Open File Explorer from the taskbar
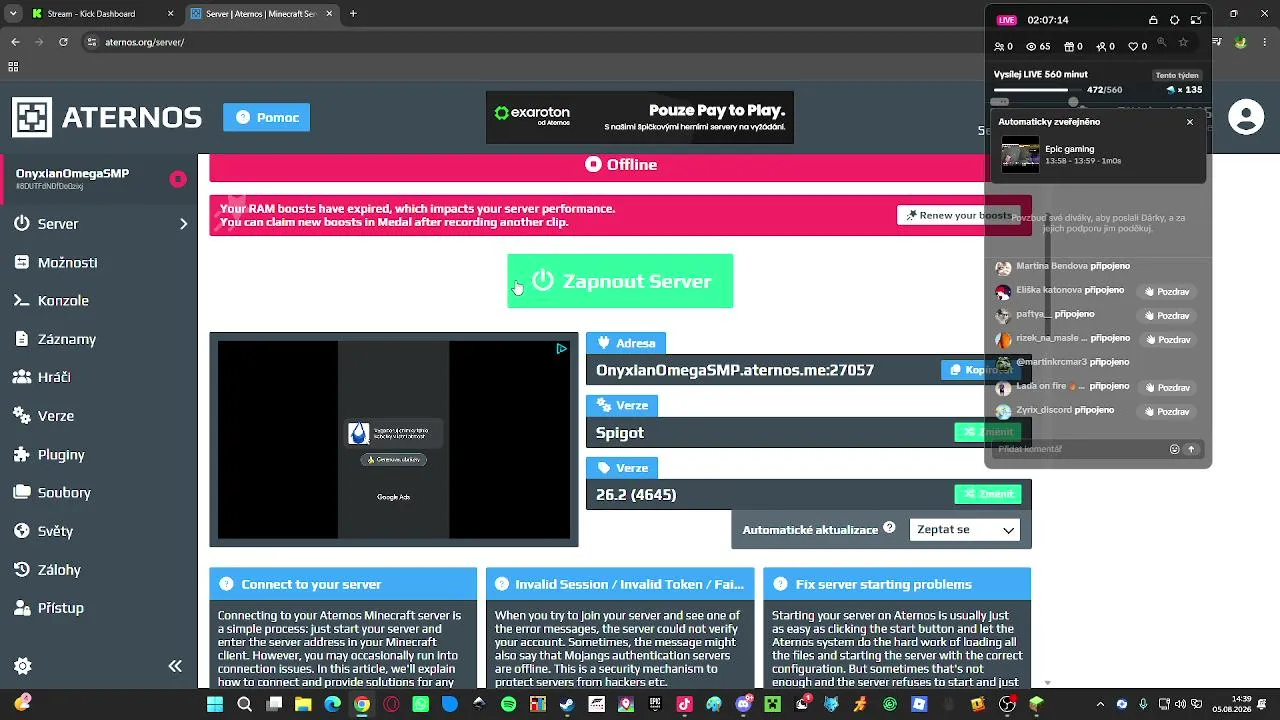This screenshot has height=720, width=1280. pyautogui.click(x=303, y=704)
